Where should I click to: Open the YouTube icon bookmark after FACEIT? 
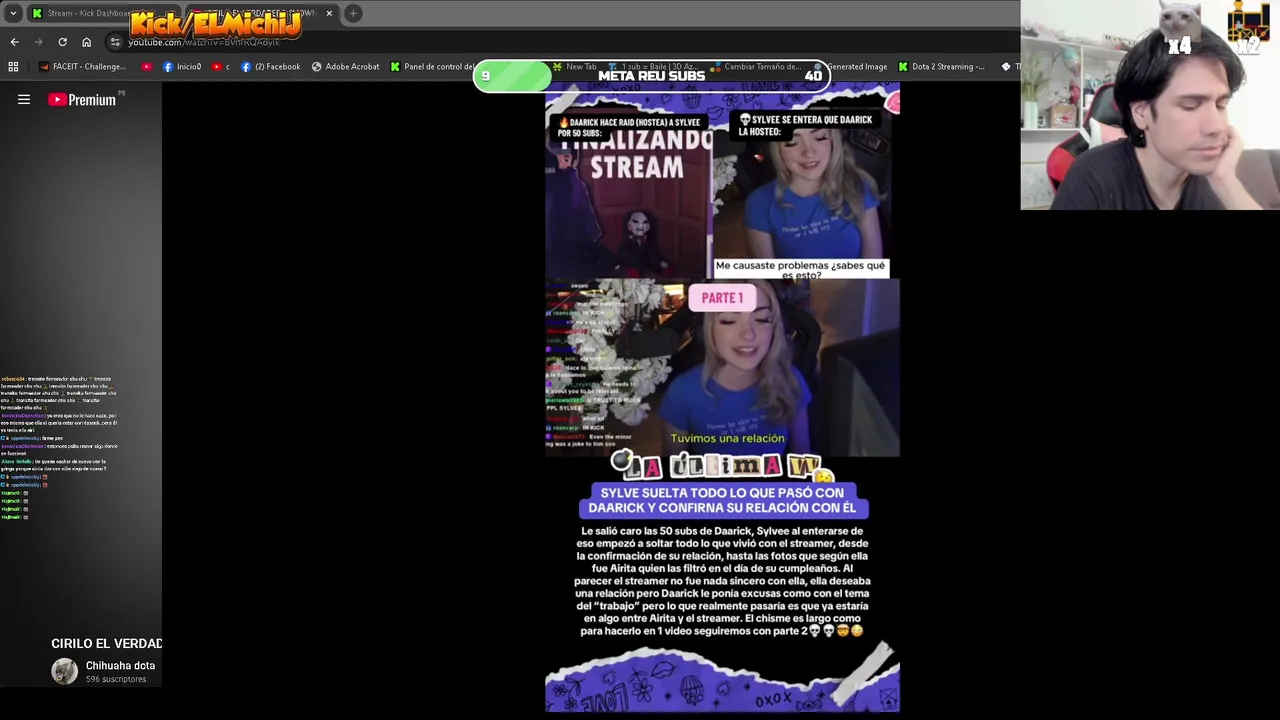pyautogui.click(x=147, y=67)
